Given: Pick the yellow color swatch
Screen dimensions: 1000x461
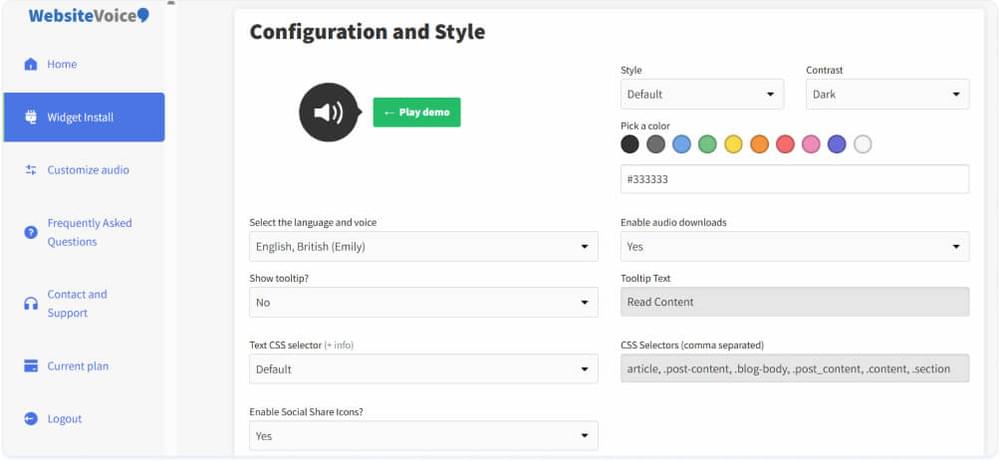Looking at the screenshot, I should (733, 145).
